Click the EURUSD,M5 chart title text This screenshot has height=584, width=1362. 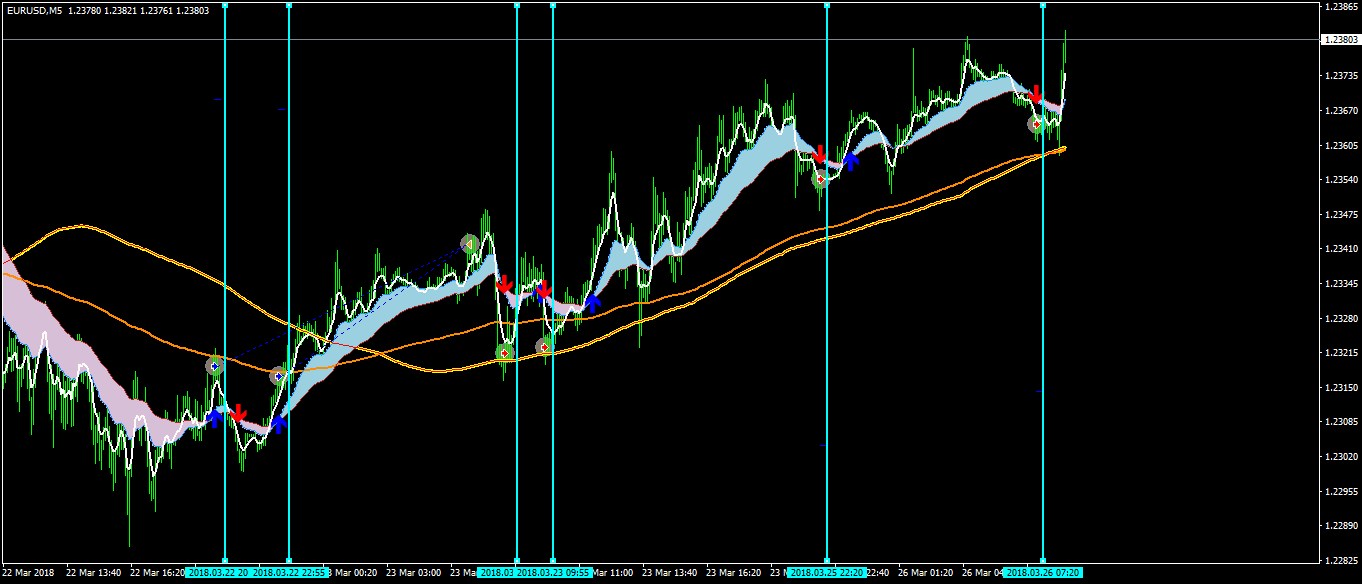(35, 10)
